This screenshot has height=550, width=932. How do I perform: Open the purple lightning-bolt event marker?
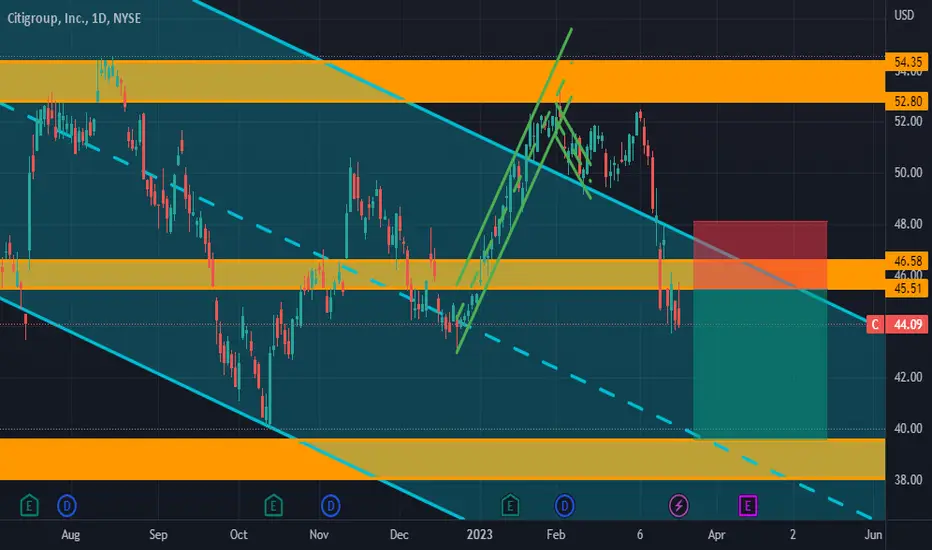pos(678,506)
